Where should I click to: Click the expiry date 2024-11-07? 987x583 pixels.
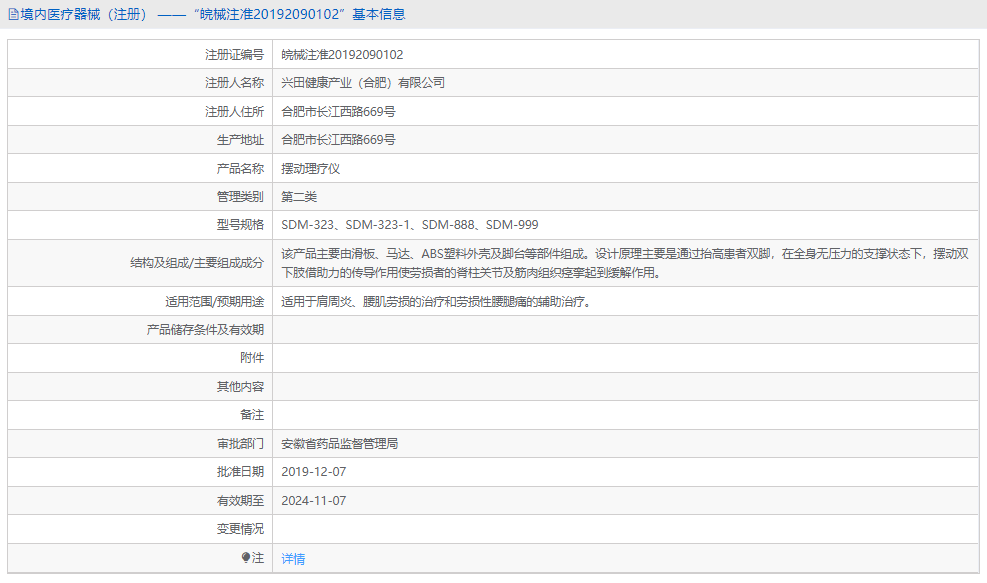(x=314, y=499)
